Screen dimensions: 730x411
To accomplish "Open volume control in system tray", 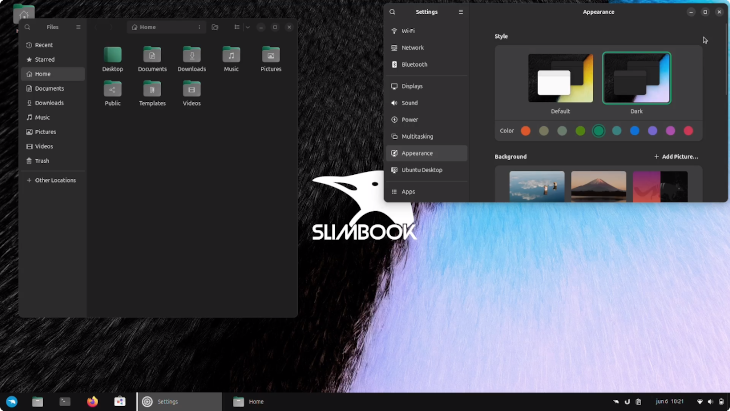I will click(x=710, y=402).
